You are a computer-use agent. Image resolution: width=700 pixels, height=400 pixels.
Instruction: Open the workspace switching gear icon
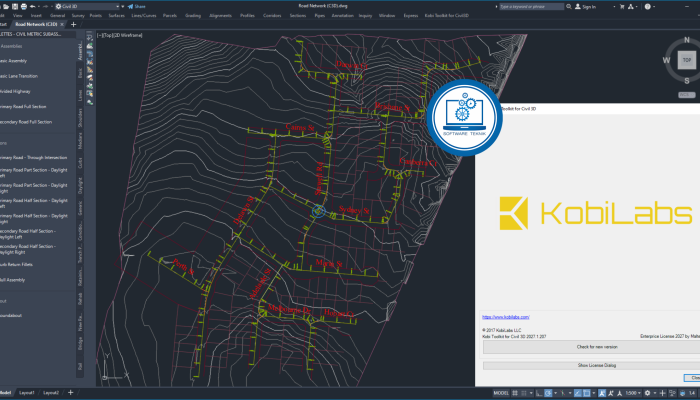click(x=647, y=393)
